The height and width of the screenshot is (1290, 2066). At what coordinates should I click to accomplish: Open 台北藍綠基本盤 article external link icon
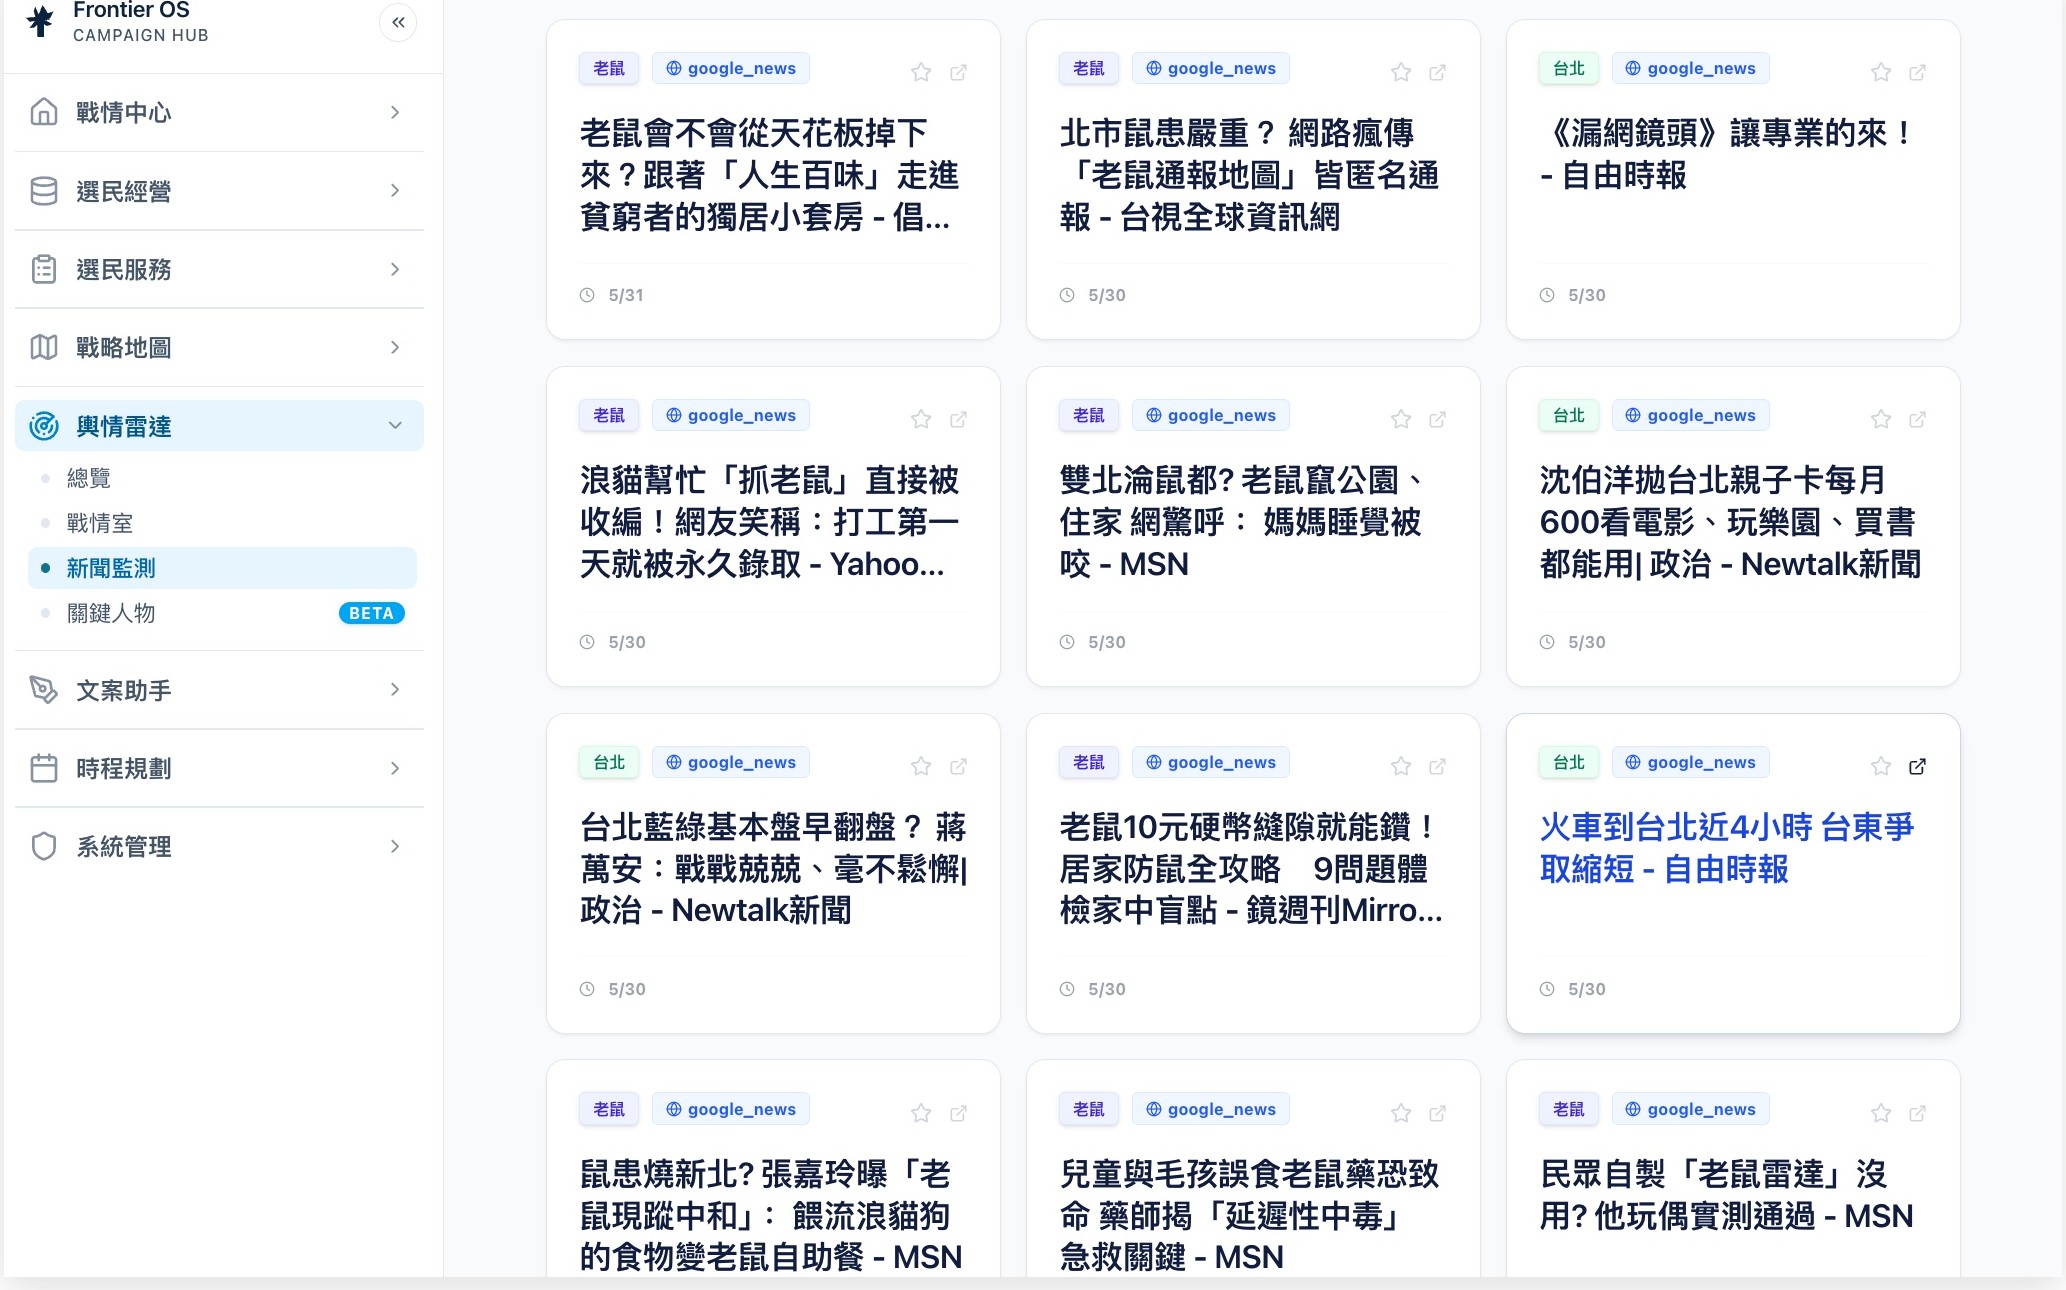(x=958, y=766)
